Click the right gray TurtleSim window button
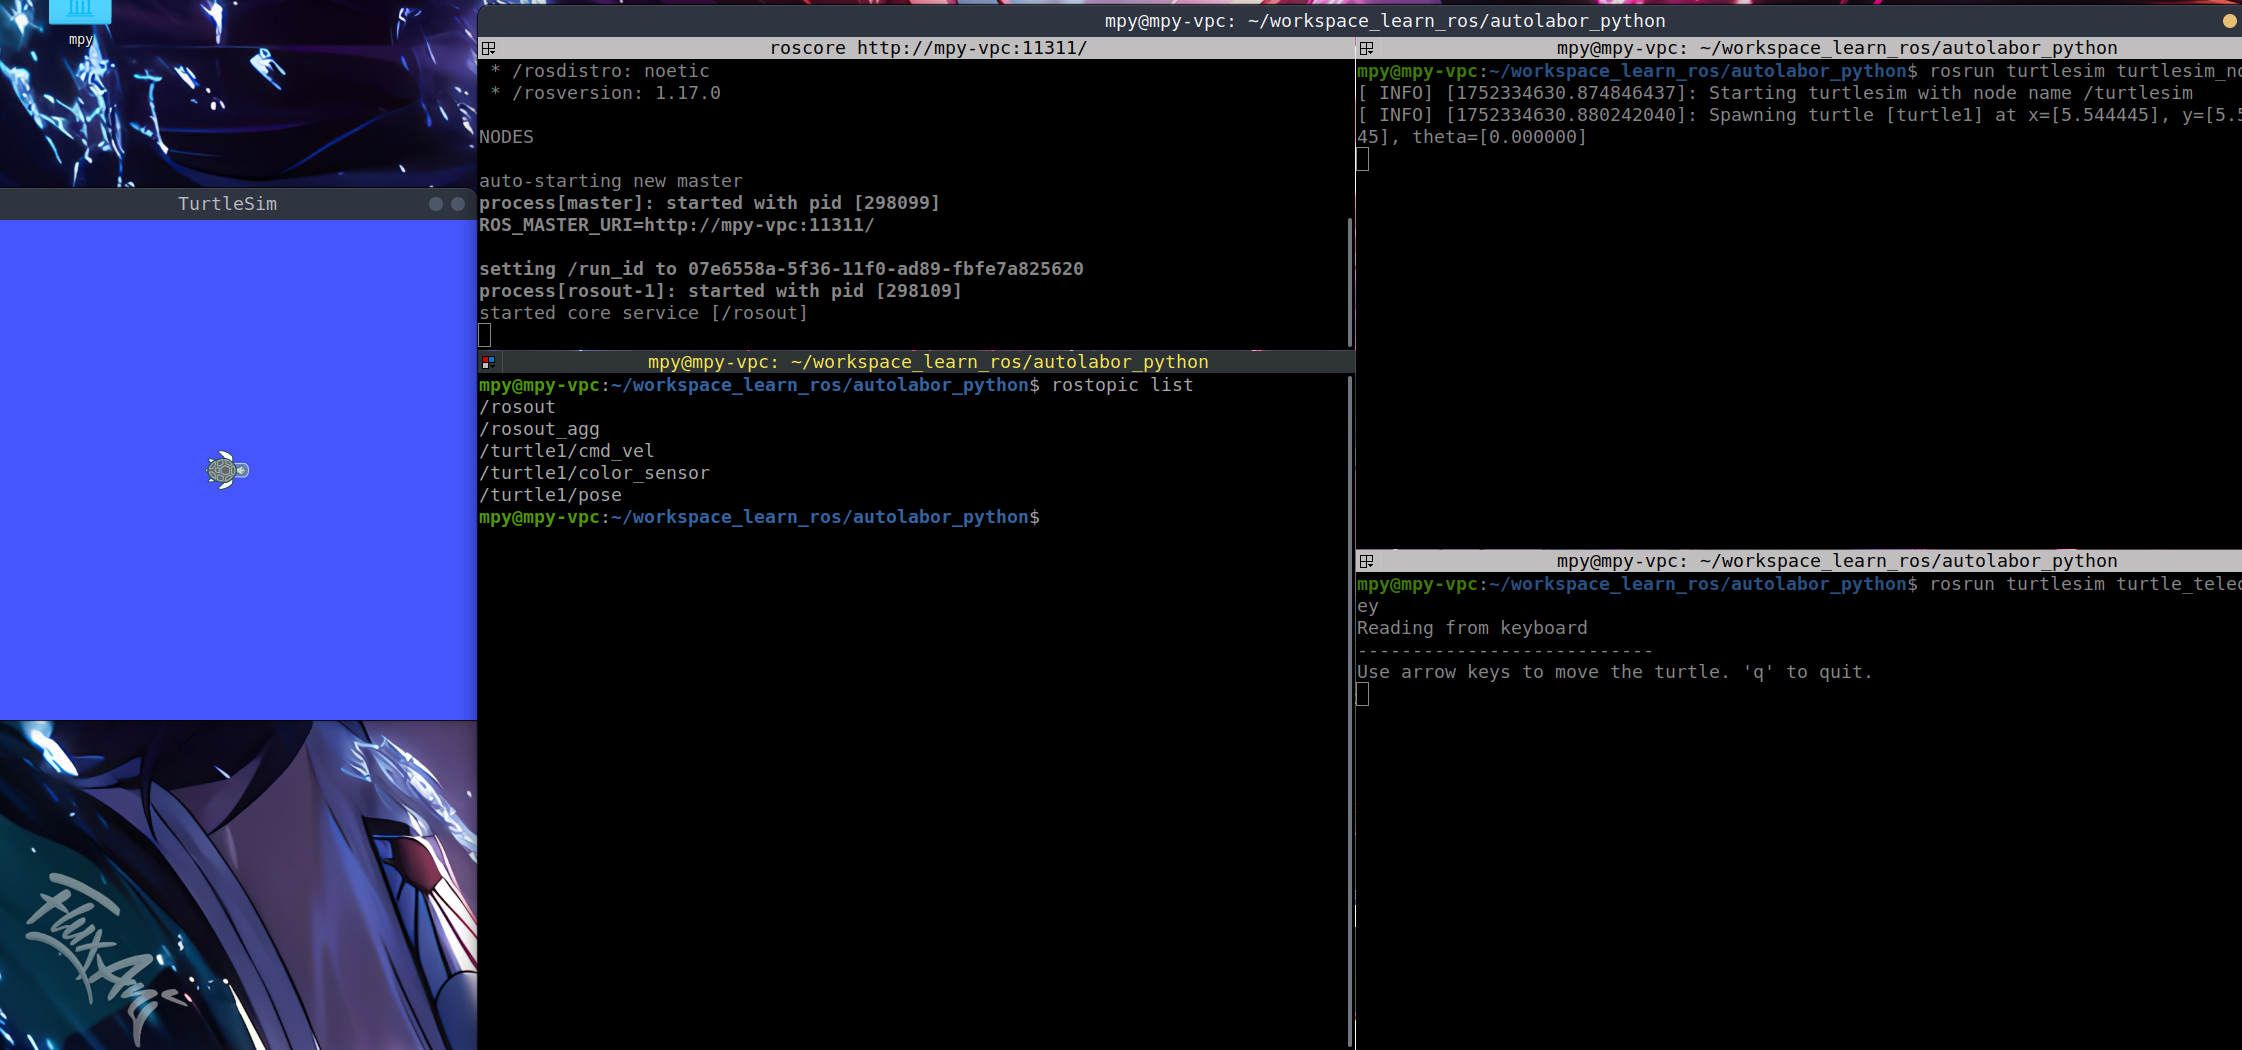Screen dimensions: 2242x1050 tap(458, 204)
